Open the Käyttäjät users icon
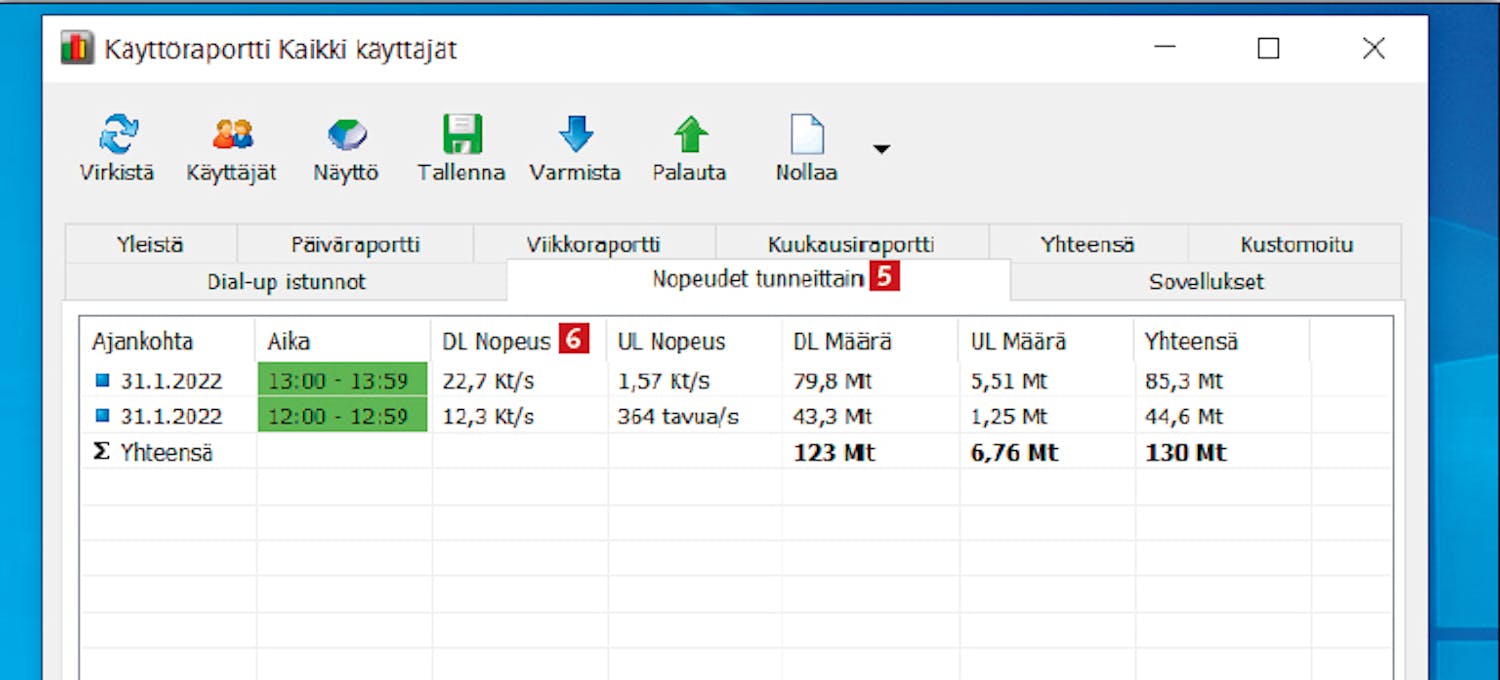The width and height of the screenshot is (1500, 680). click(231, 135)
